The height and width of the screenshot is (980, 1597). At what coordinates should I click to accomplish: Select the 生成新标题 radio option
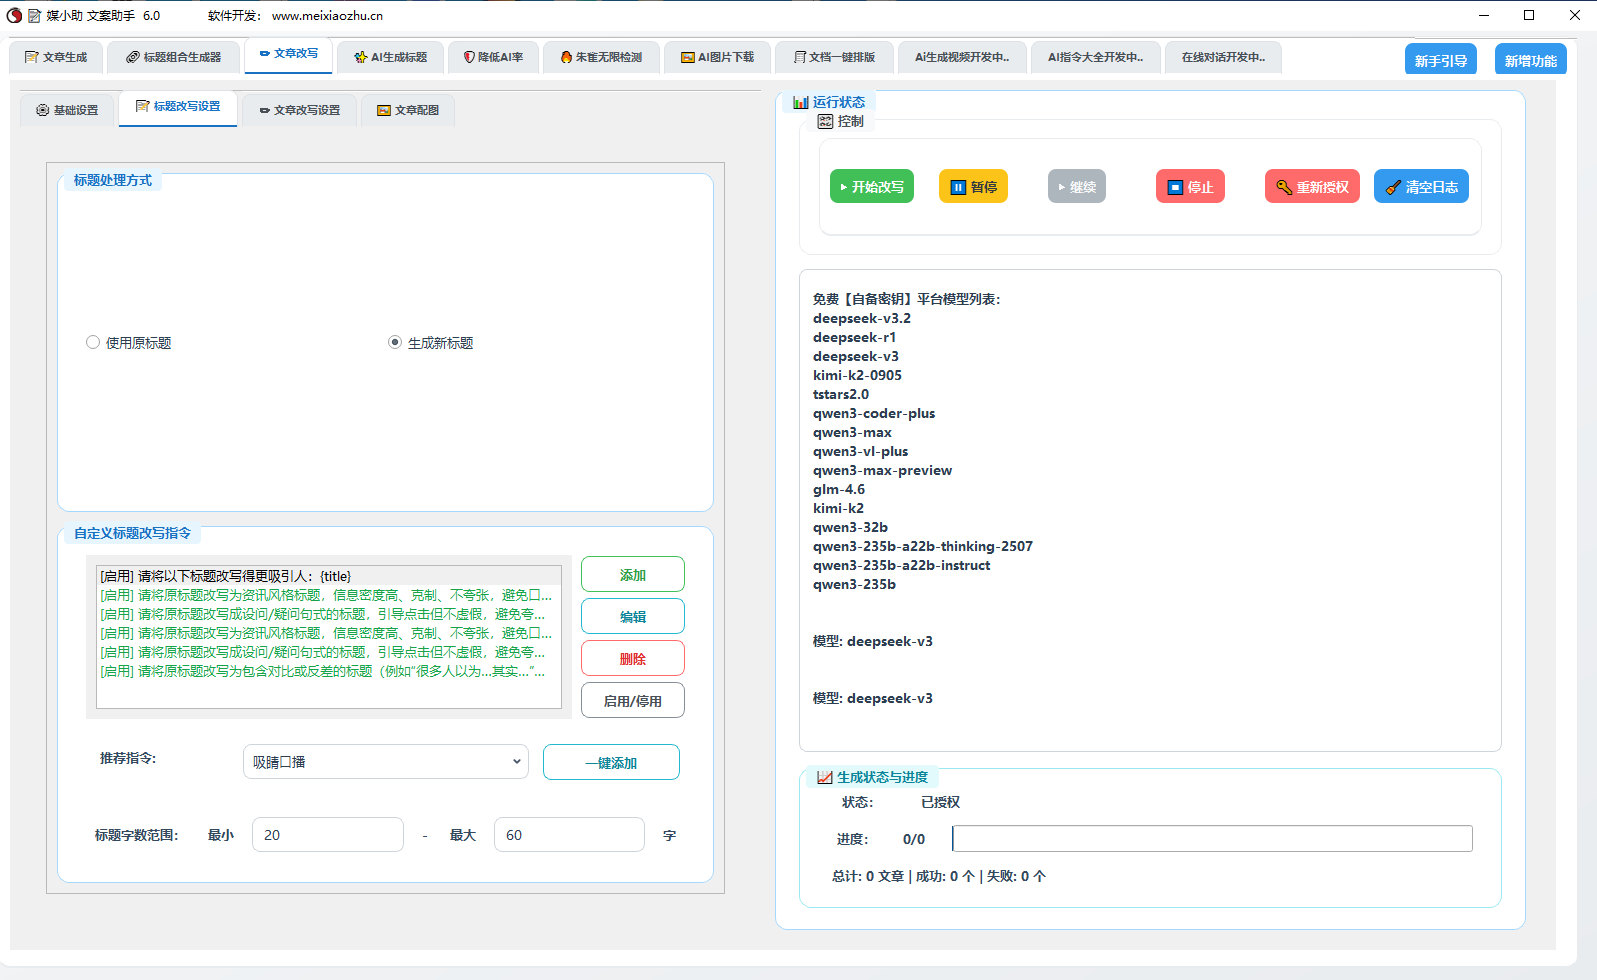[395, 343]
